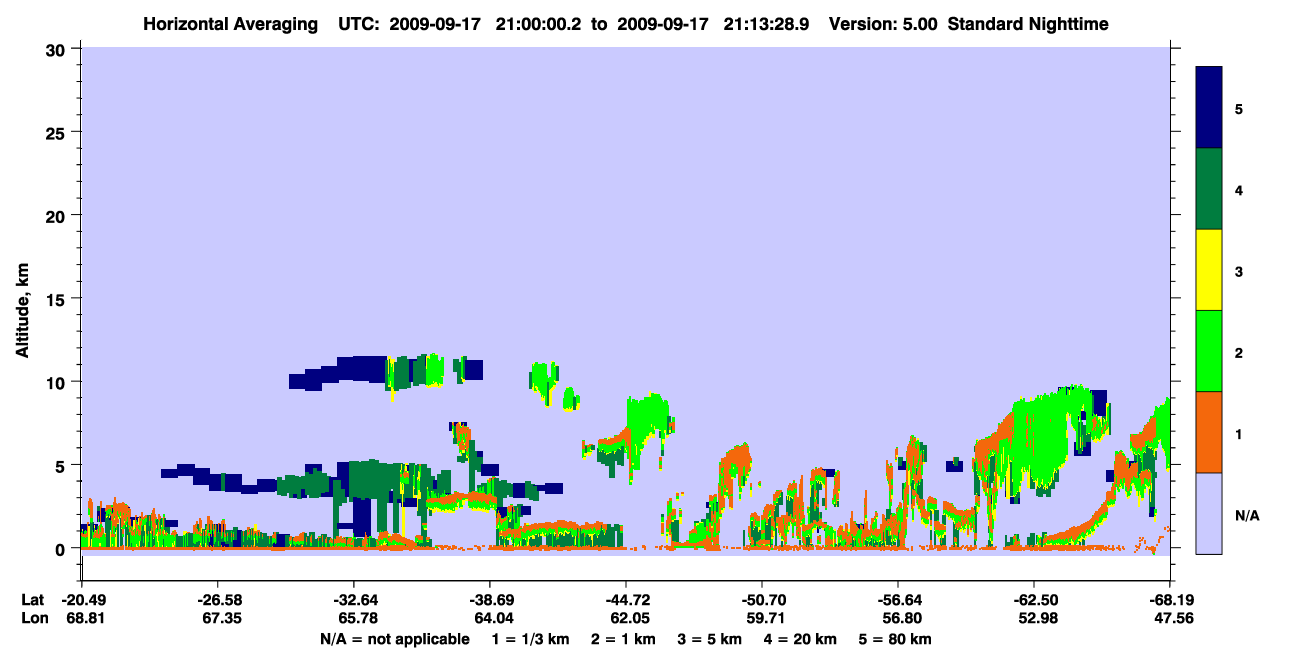Click the 'N/A = not applicable' footnote

[394, 639]
